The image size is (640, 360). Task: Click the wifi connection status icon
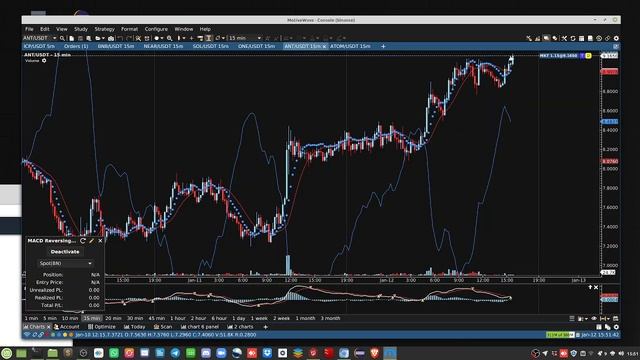(27, 335)
